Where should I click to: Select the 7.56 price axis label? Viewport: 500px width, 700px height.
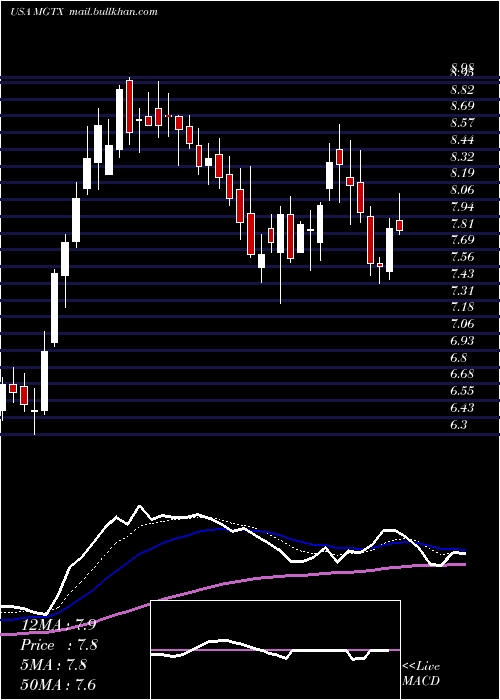[462, 257]
